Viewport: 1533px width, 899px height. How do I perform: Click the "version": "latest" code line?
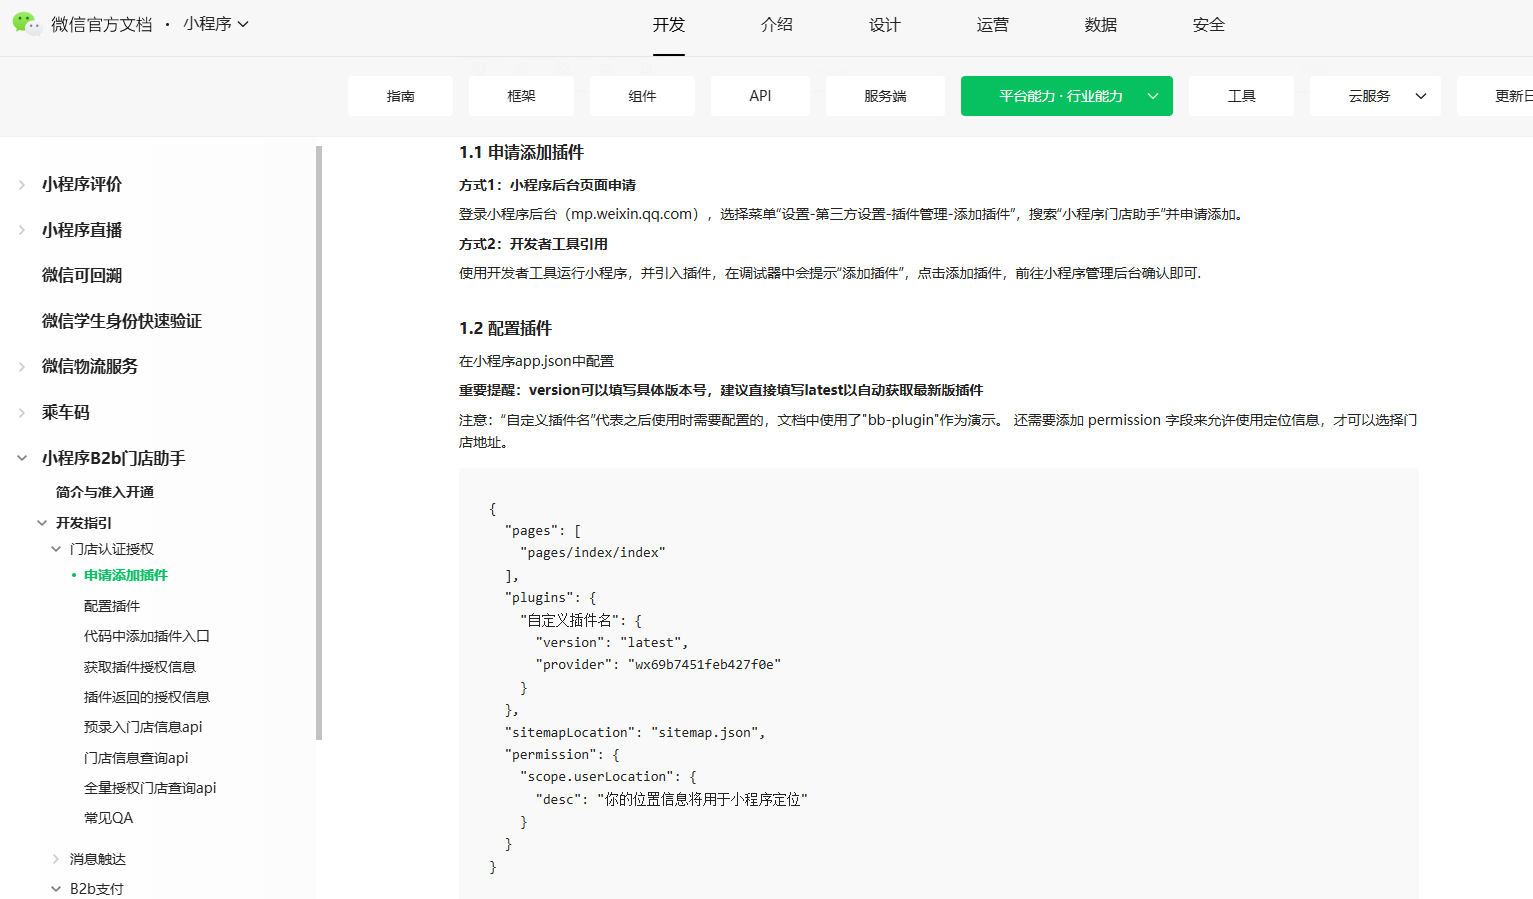[x=612, y=643]
